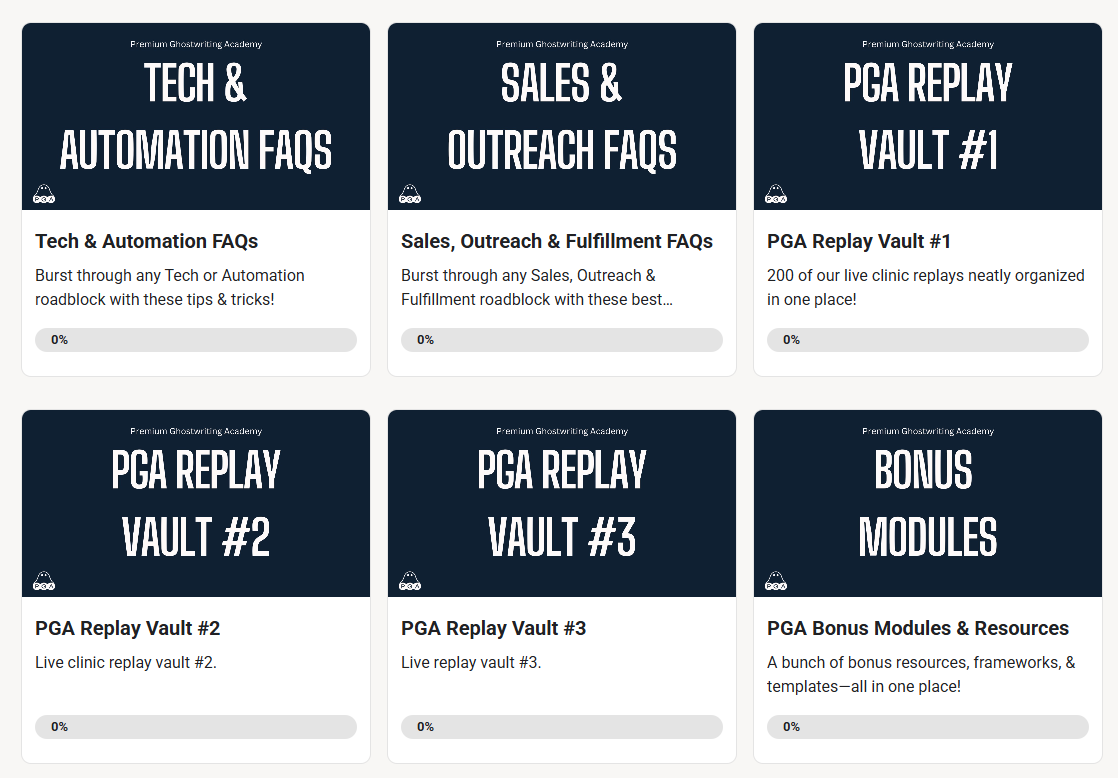Open the 'PGA Replay Vault #3' title link
Image resolution: width=1118 pixels, height=778 pixels.
(493, 628)
